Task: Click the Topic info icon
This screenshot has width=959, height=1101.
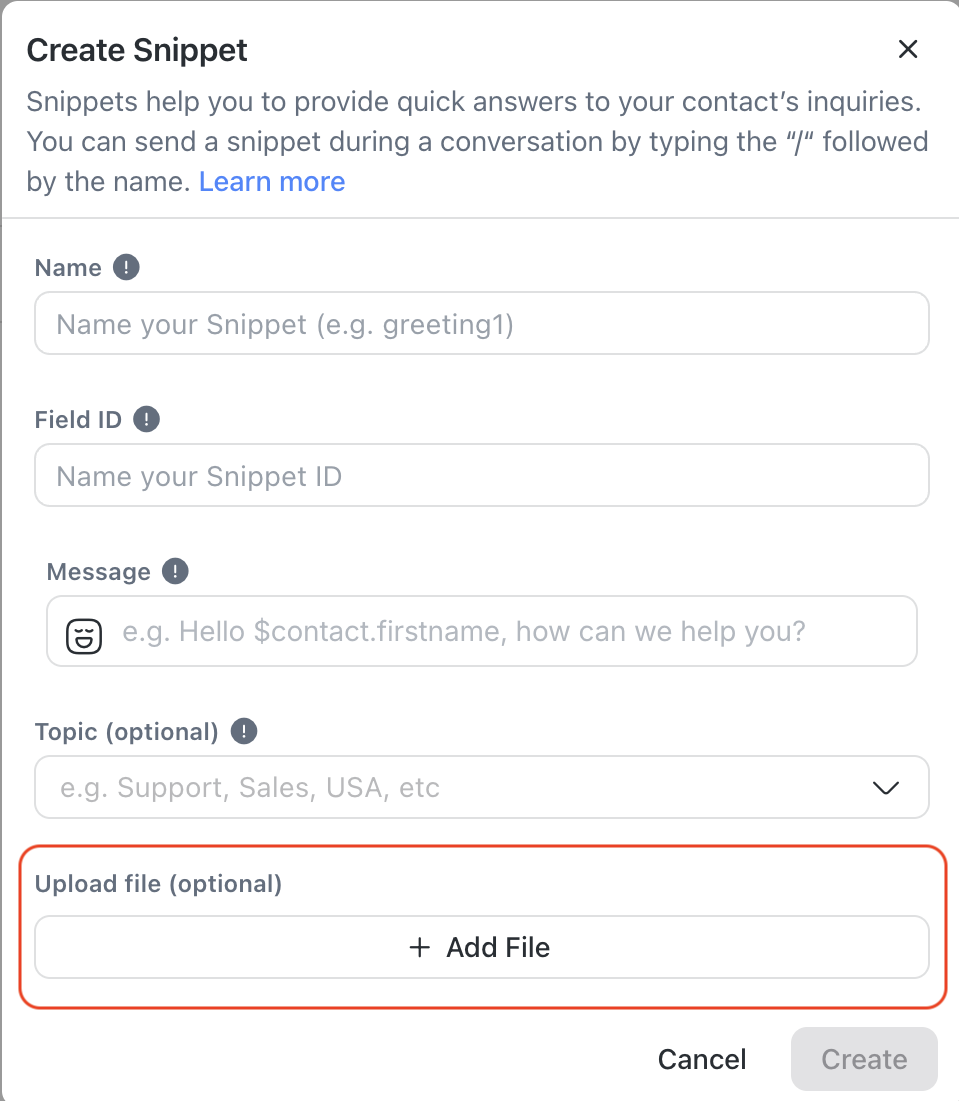Action: tap(243, 732)
